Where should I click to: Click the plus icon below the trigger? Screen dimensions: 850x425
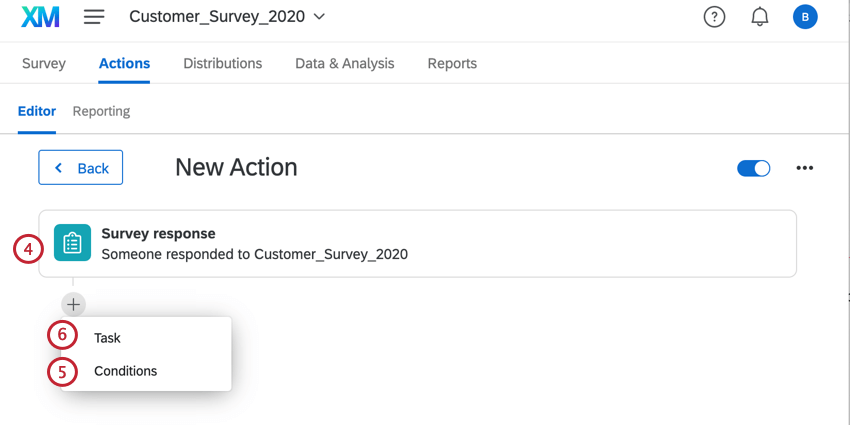(73, 304)
